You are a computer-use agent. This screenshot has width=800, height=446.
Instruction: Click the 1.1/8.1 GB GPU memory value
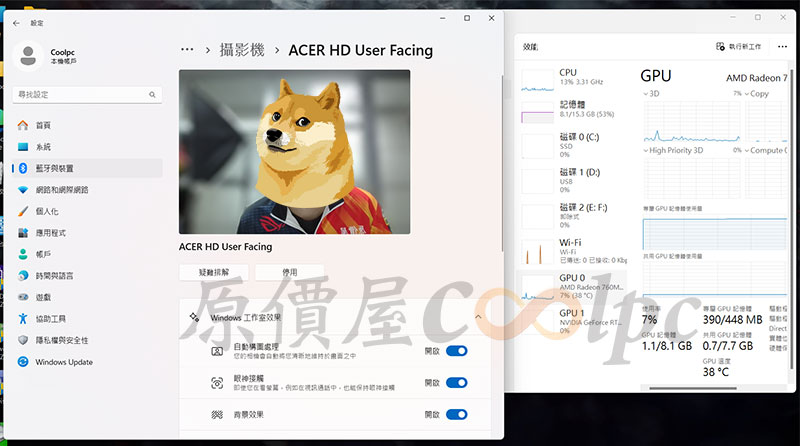[x=667, y=346]
